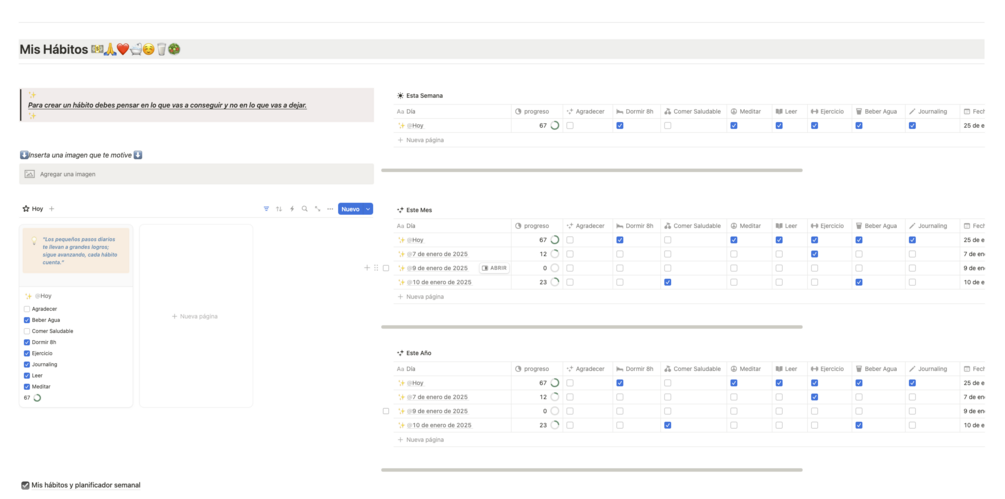Click the ABRIR button on 9 de enero row
This screenshot has width=1005, height=499.
tap(494, 268)
